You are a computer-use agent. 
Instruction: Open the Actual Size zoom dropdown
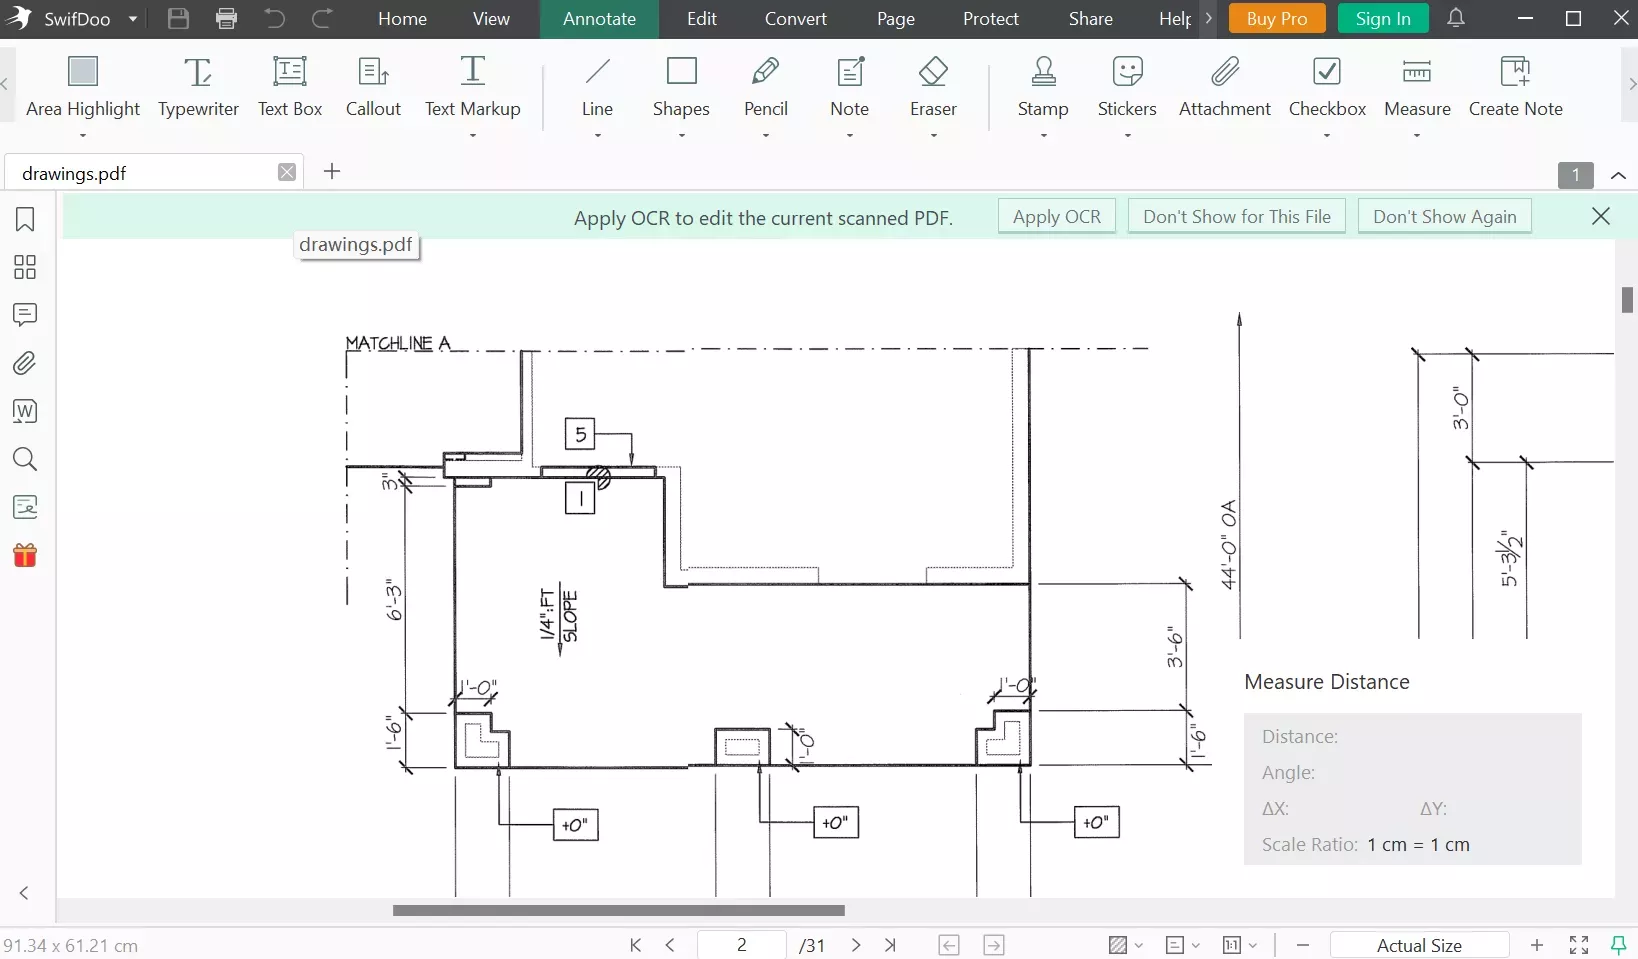pos(1419,945)
